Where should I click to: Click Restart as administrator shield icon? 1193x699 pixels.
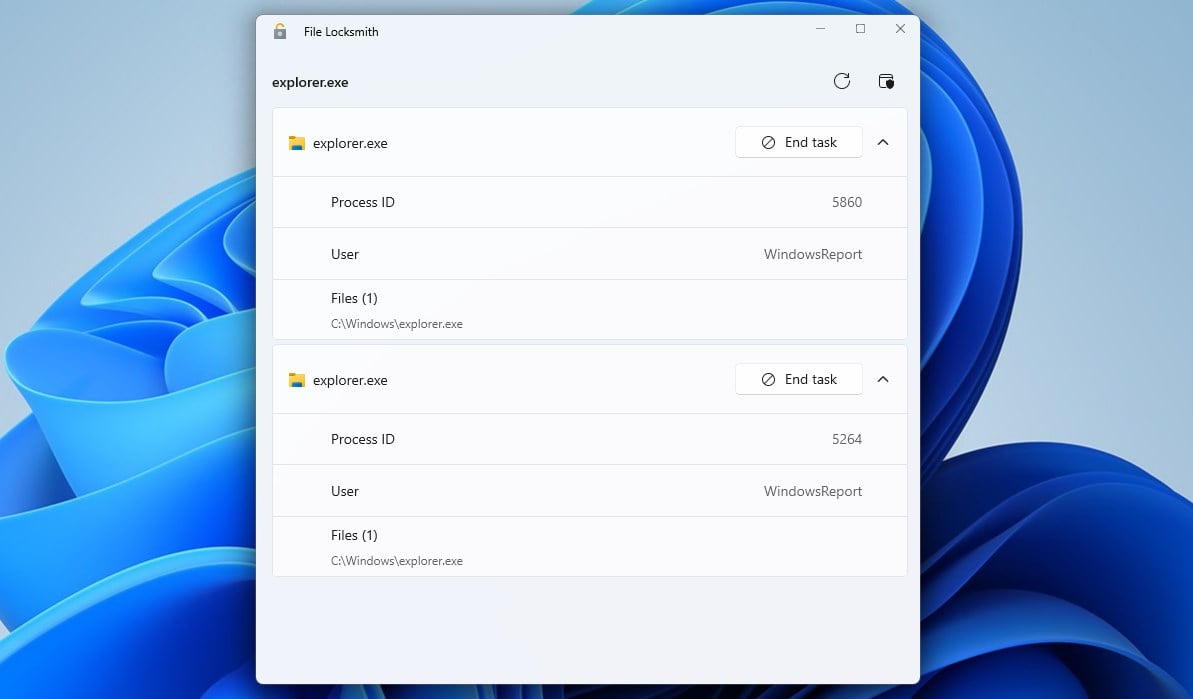886,81
